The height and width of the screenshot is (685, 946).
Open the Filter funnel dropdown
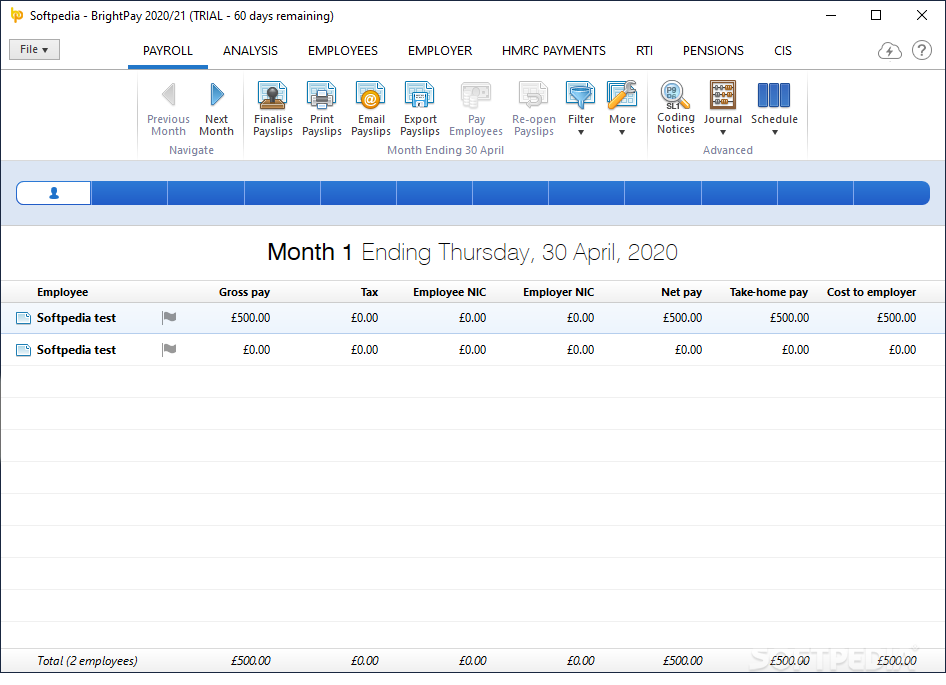pyautogui.click(x=581, y=109)
